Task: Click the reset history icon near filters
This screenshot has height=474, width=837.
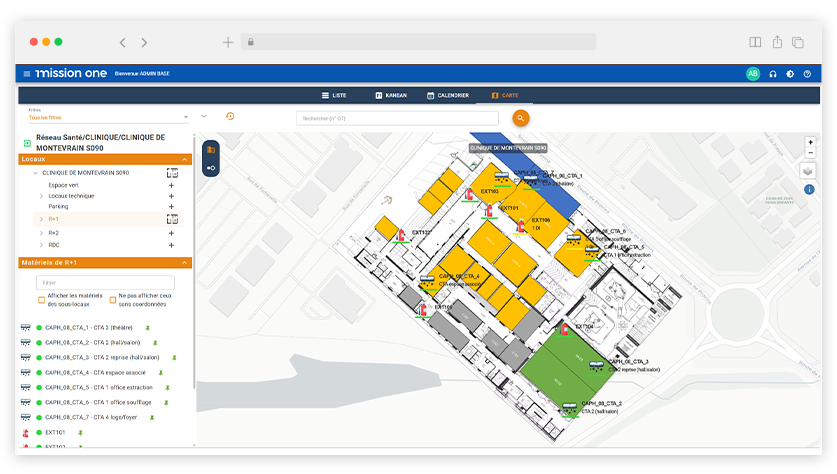Action: tap(230, 116)
